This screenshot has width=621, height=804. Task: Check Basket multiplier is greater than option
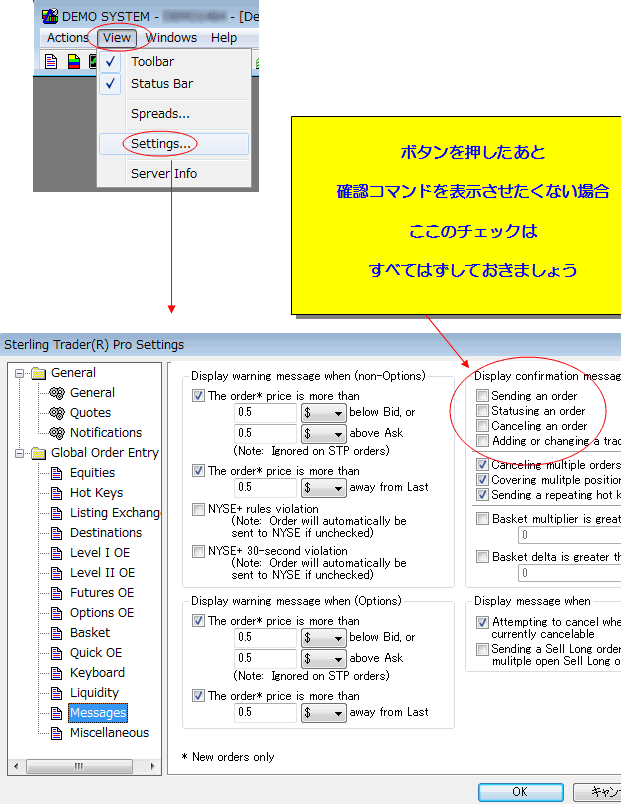(482, 518)
